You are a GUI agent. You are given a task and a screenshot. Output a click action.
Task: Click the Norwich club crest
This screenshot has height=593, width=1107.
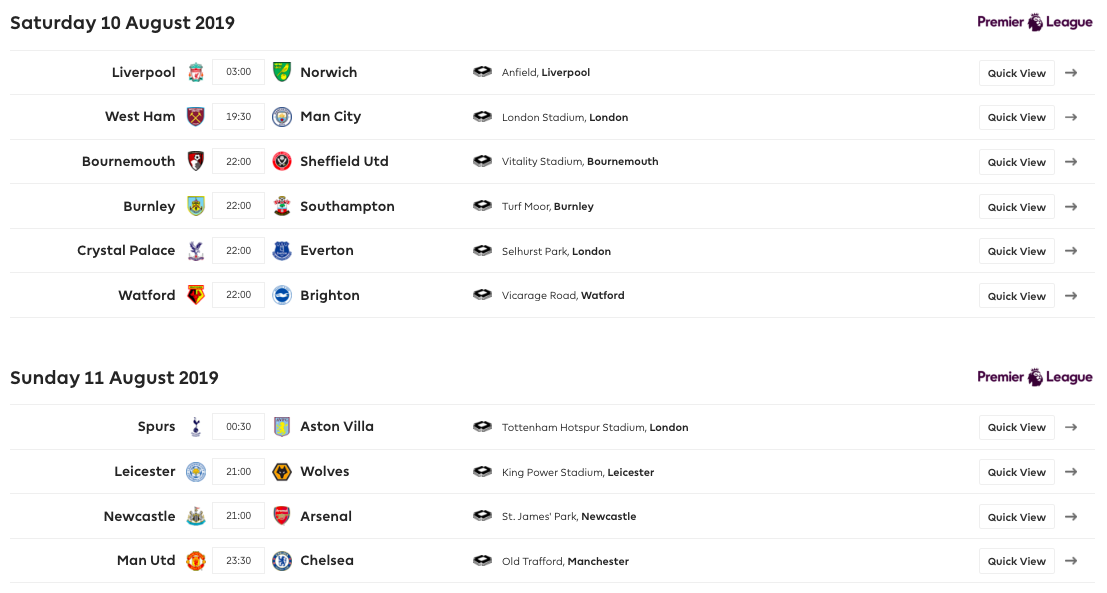[x=282, y=72]
